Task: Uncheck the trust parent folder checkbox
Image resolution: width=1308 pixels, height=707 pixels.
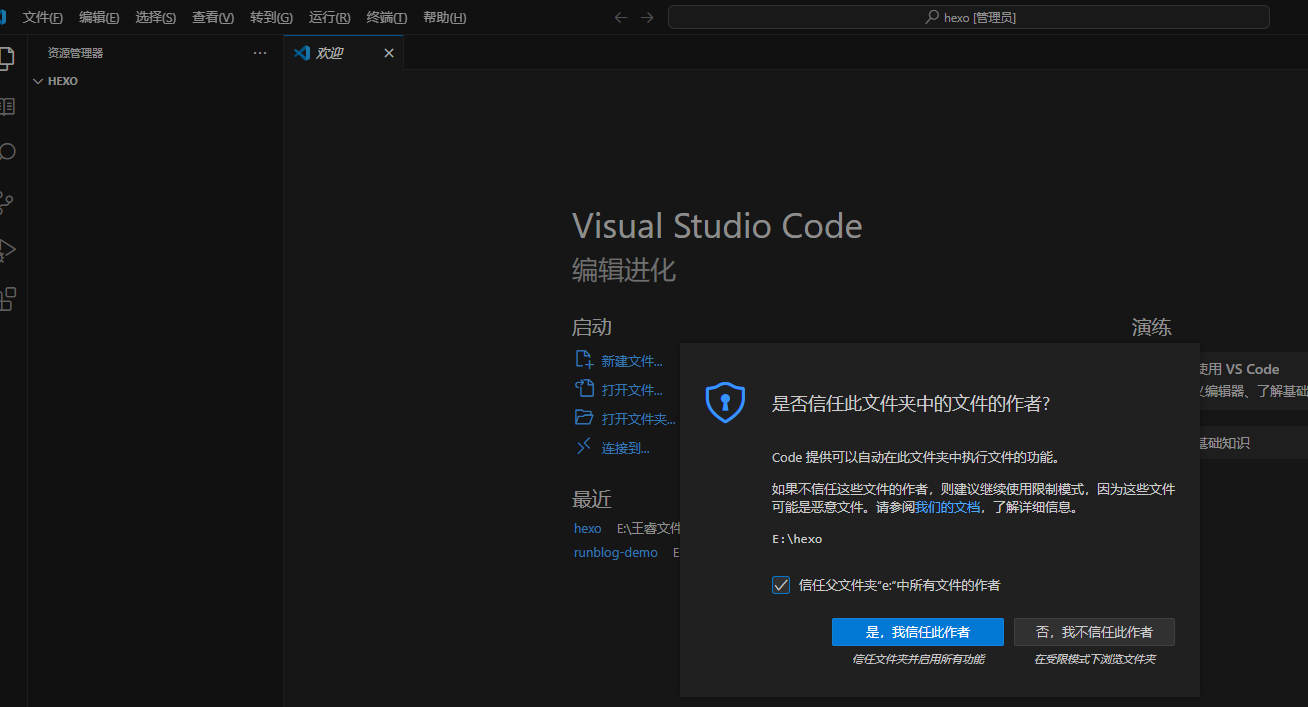Action: tap(781, 585)
